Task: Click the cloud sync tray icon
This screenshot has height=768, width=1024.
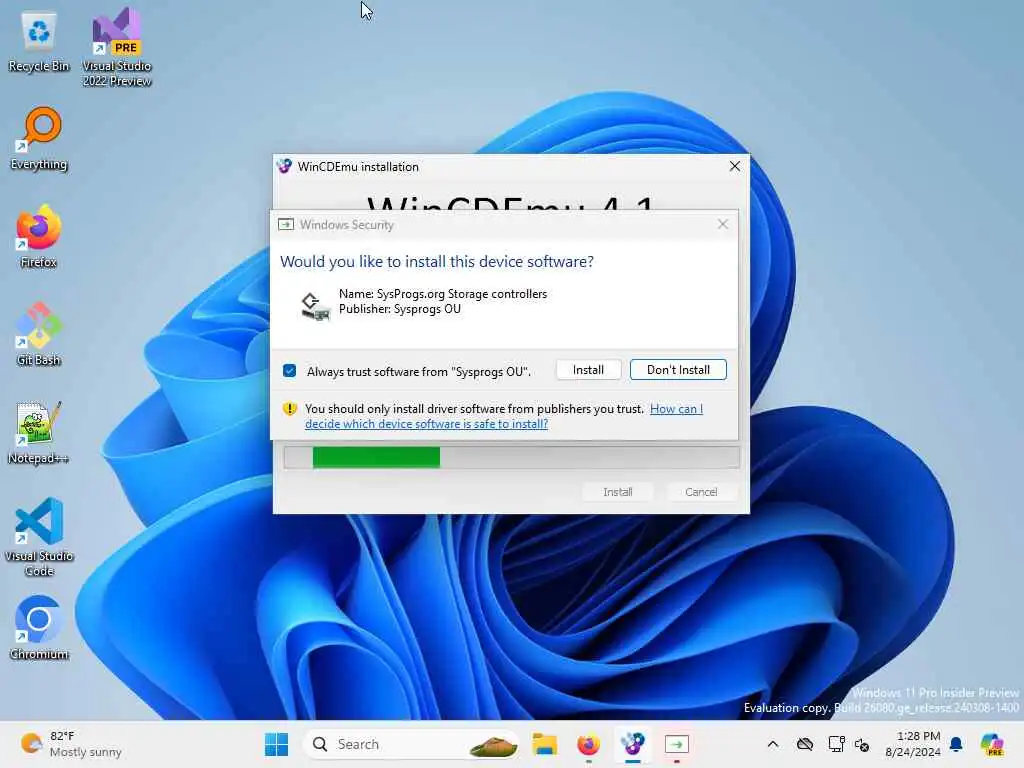Action: tap(805, 744)
